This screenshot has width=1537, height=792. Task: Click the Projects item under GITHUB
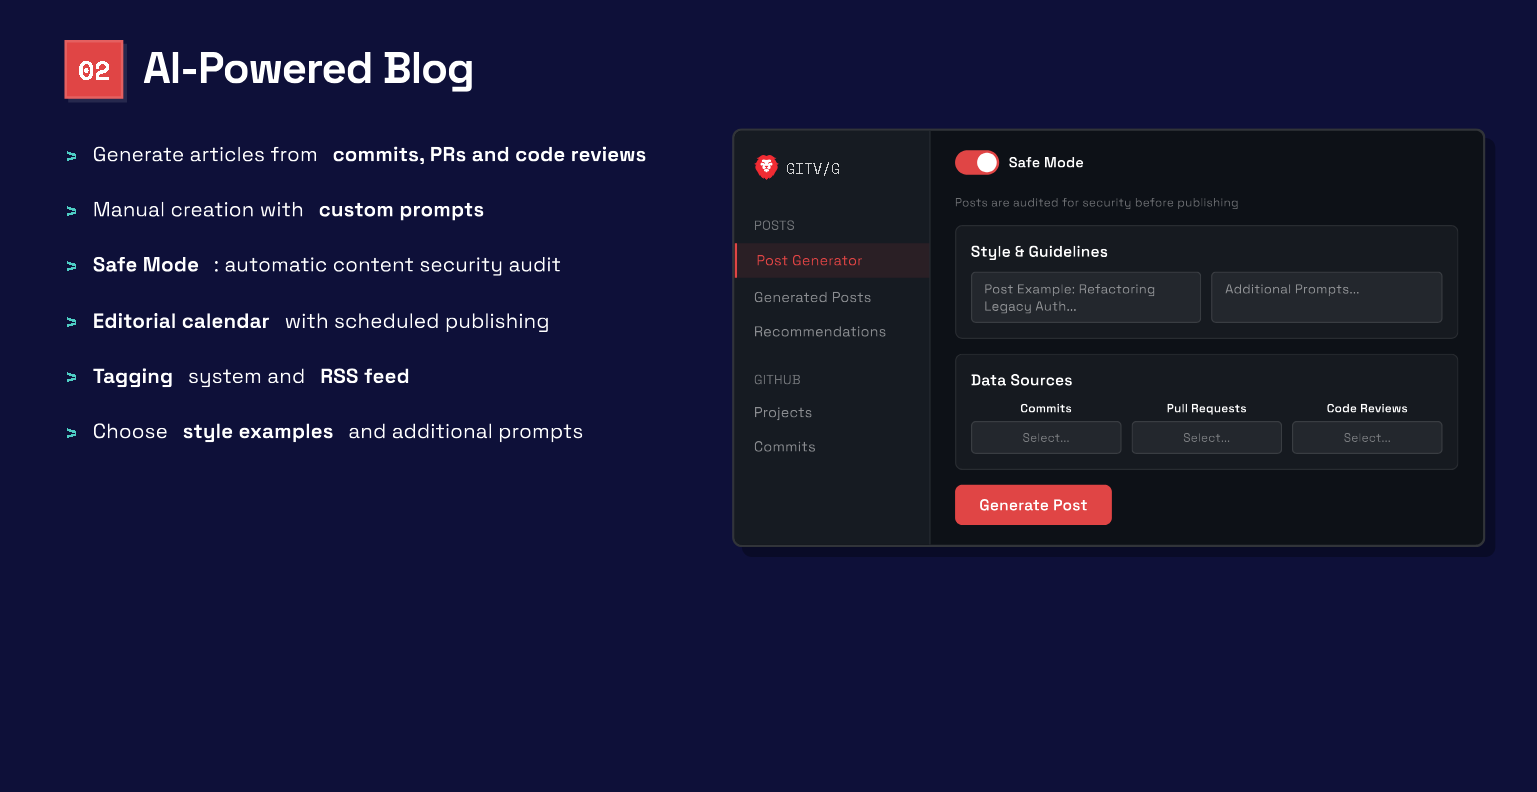pyautogui.click(x=783, y=412)
